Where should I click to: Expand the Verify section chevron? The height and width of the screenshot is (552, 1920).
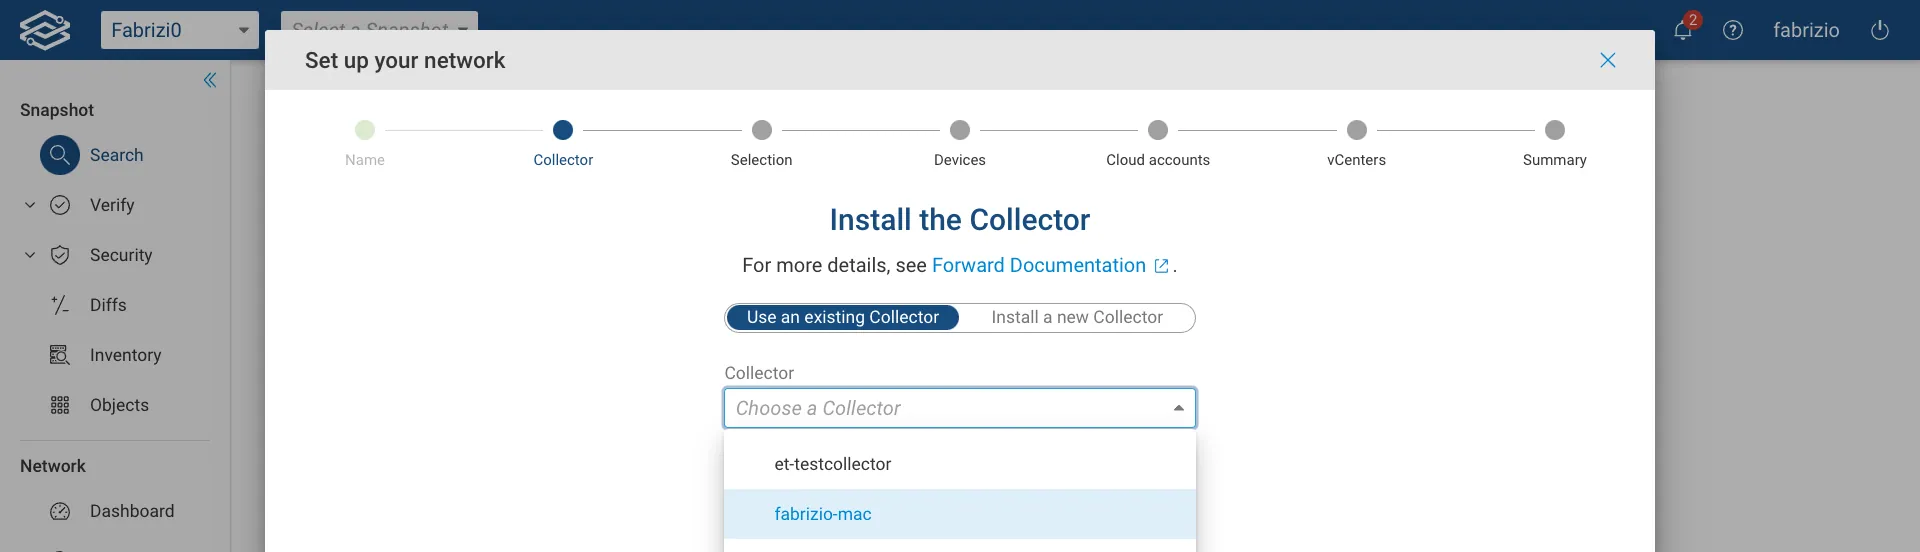pyautogui.click(x=30, y=205)
